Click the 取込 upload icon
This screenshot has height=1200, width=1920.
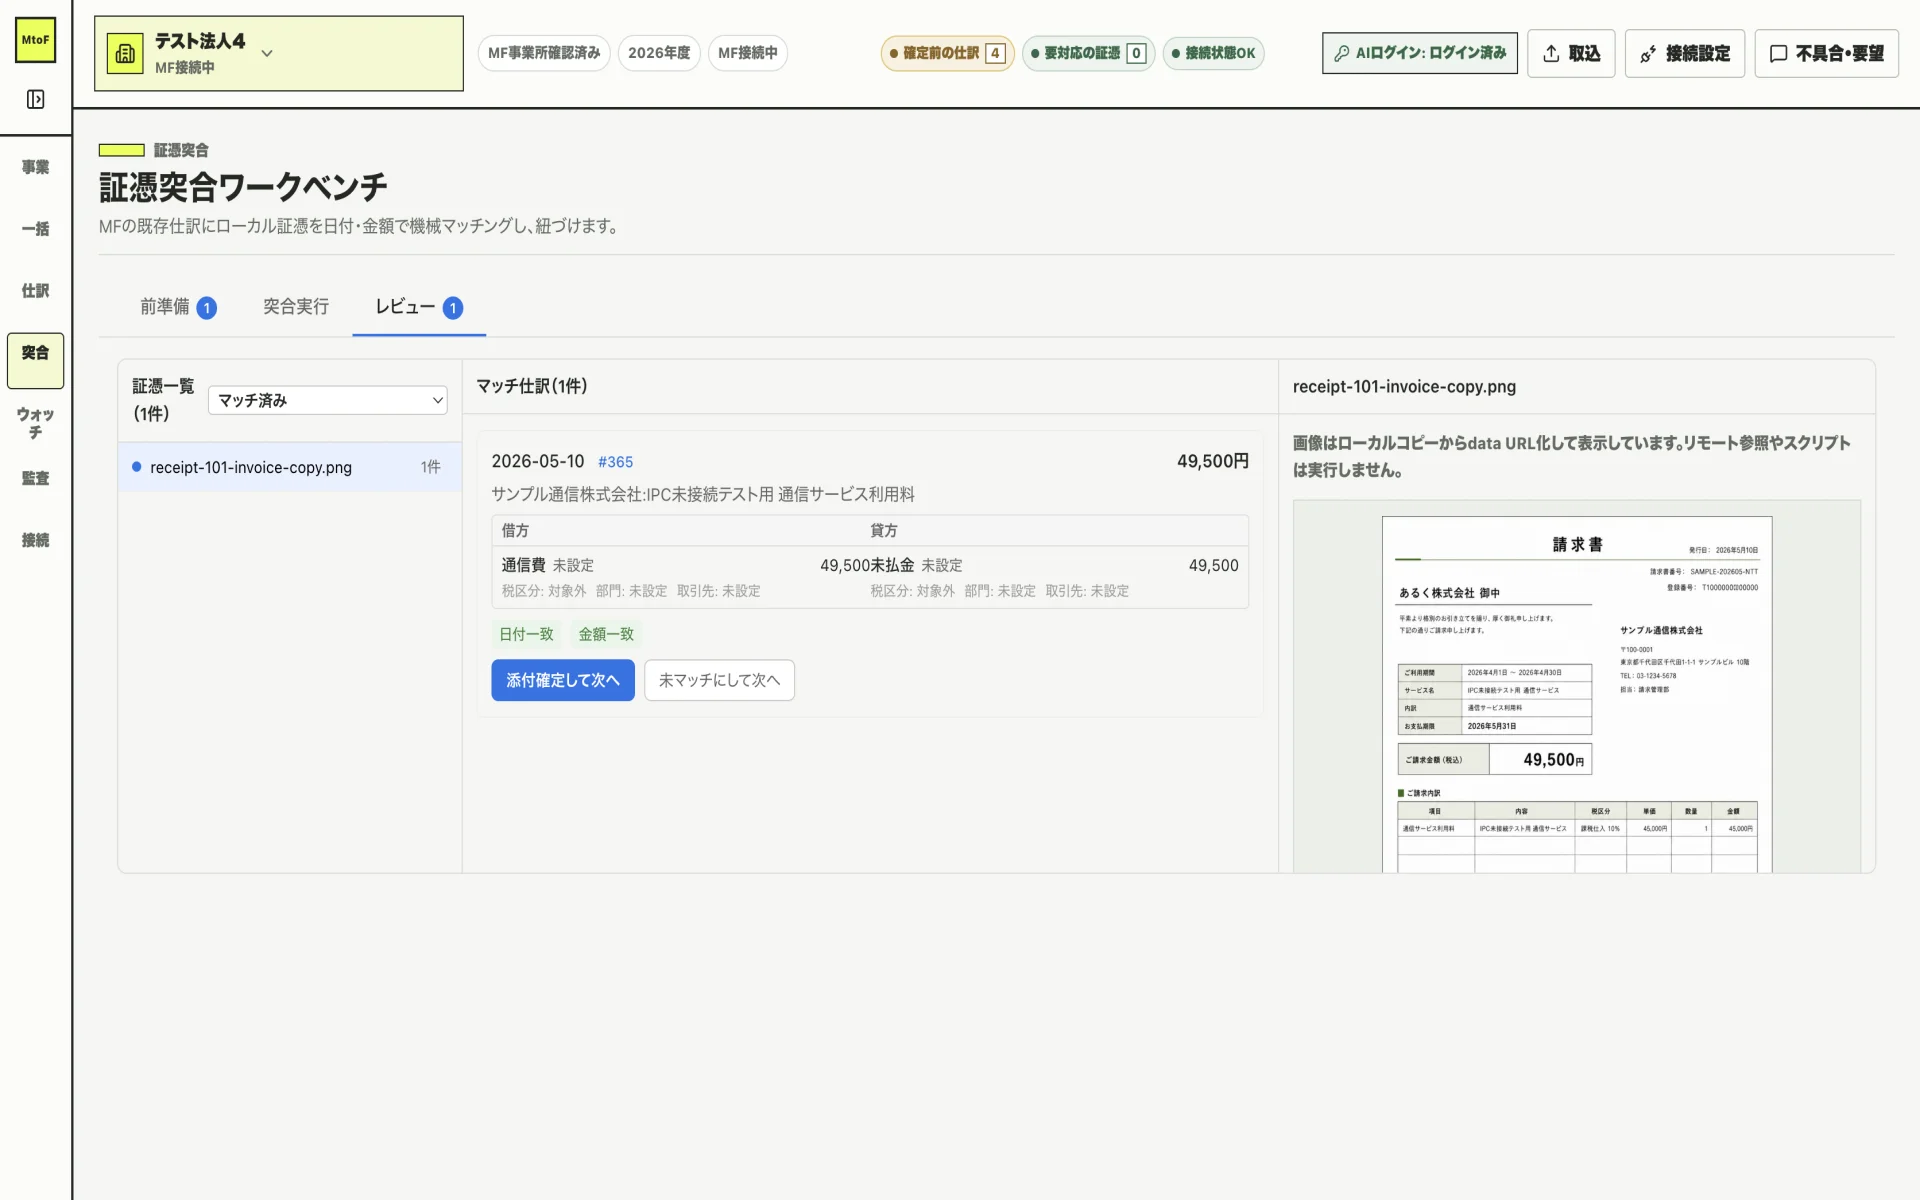(x=1551, y=53)
